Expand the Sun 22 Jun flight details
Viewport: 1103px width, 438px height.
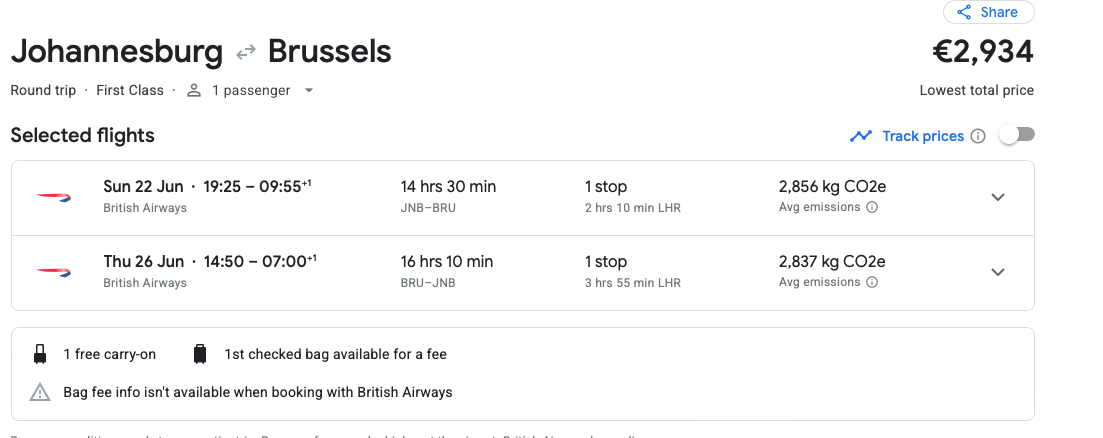997,197
